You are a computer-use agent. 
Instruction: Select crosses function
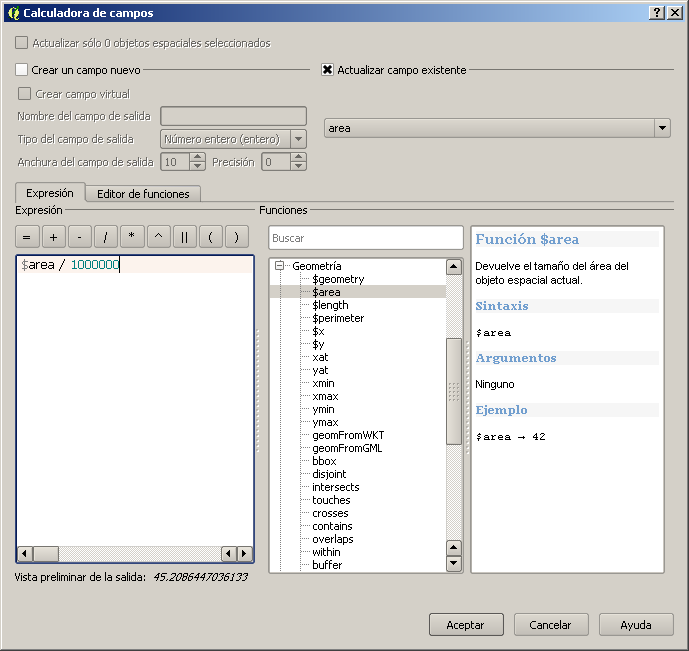click(330, 513)
